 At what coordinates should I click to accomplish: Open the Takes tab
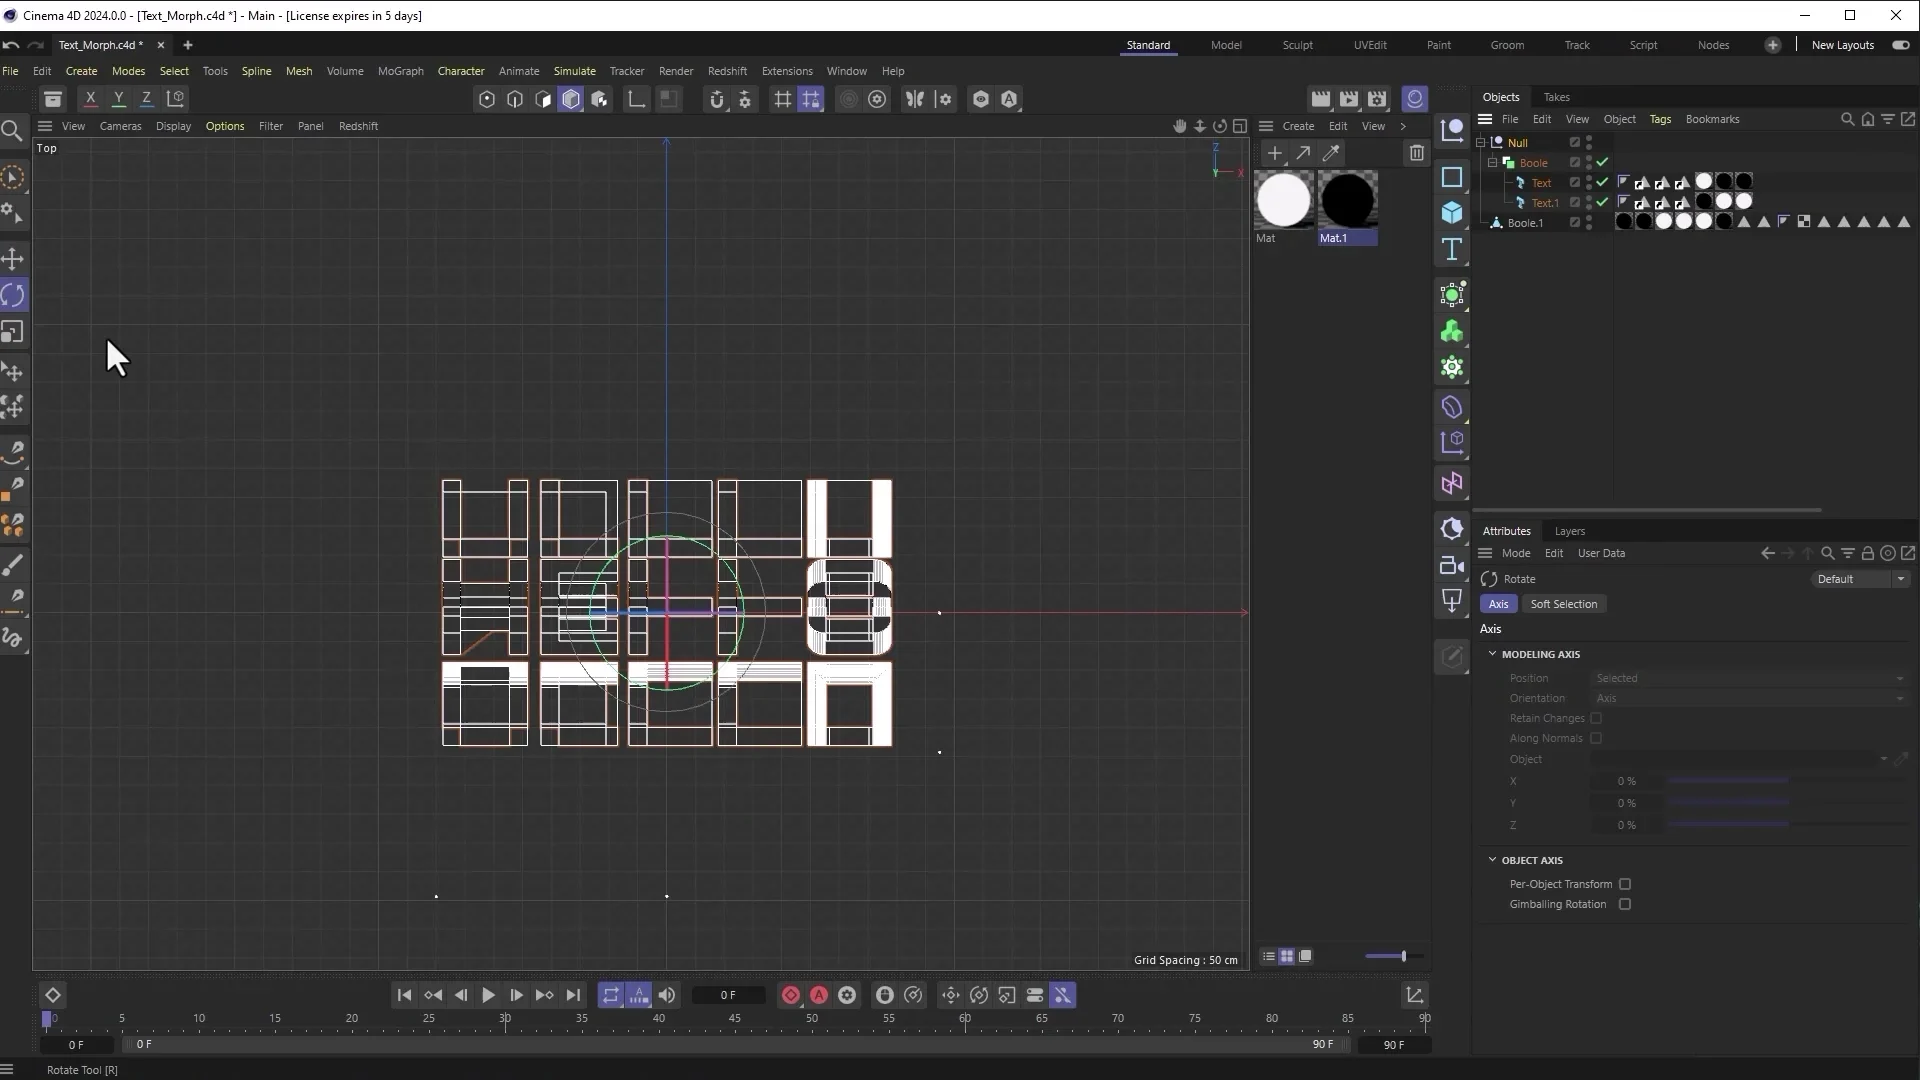(1556, 97)
